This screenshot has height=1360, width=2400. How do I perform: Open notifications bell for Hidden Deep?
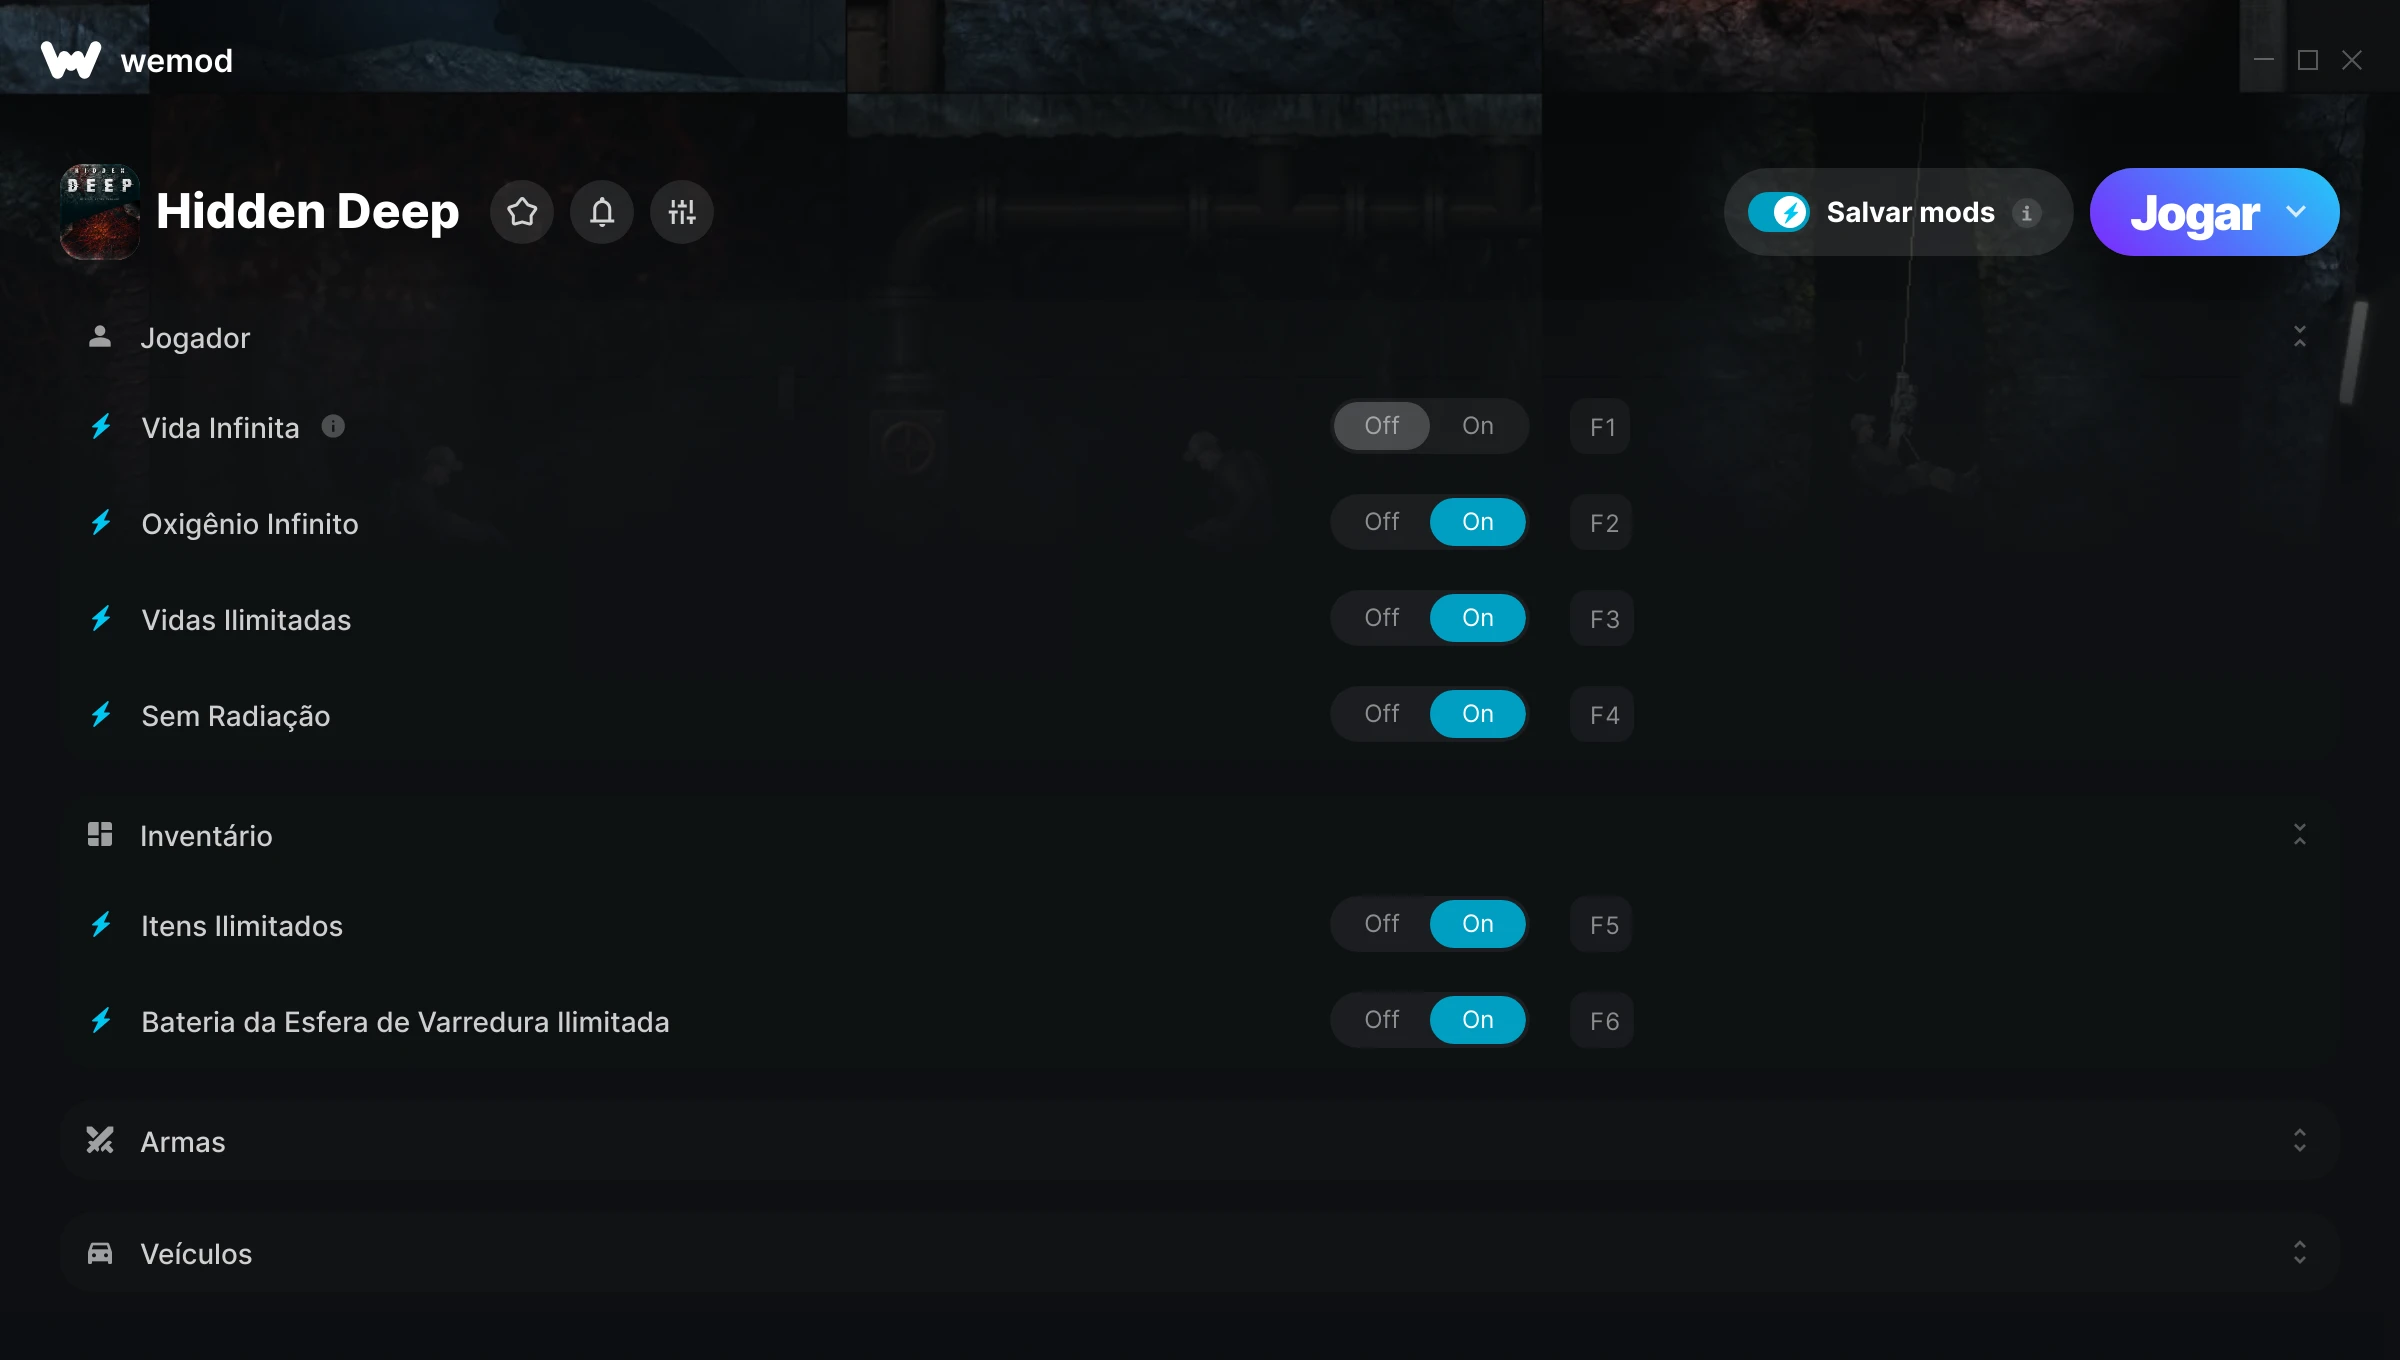click(602, 212)
